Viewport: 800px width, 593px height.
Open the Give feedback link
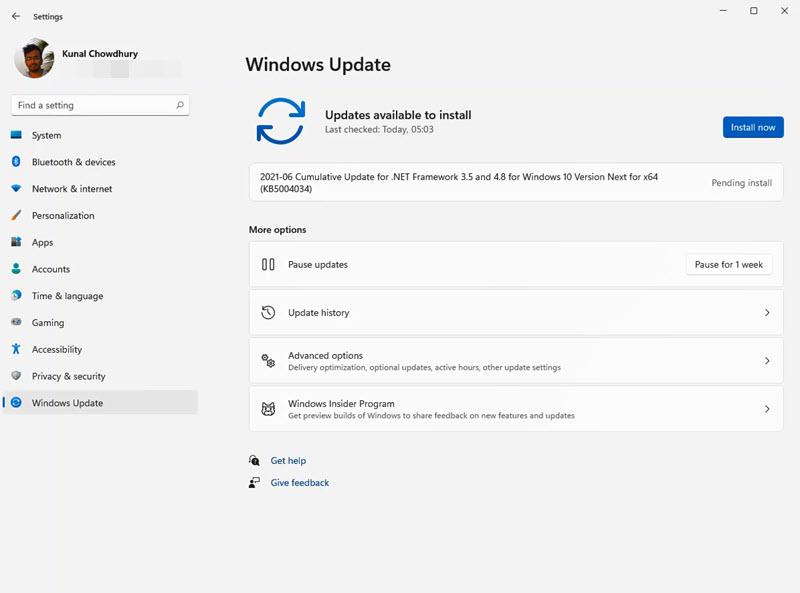point(299,482)
